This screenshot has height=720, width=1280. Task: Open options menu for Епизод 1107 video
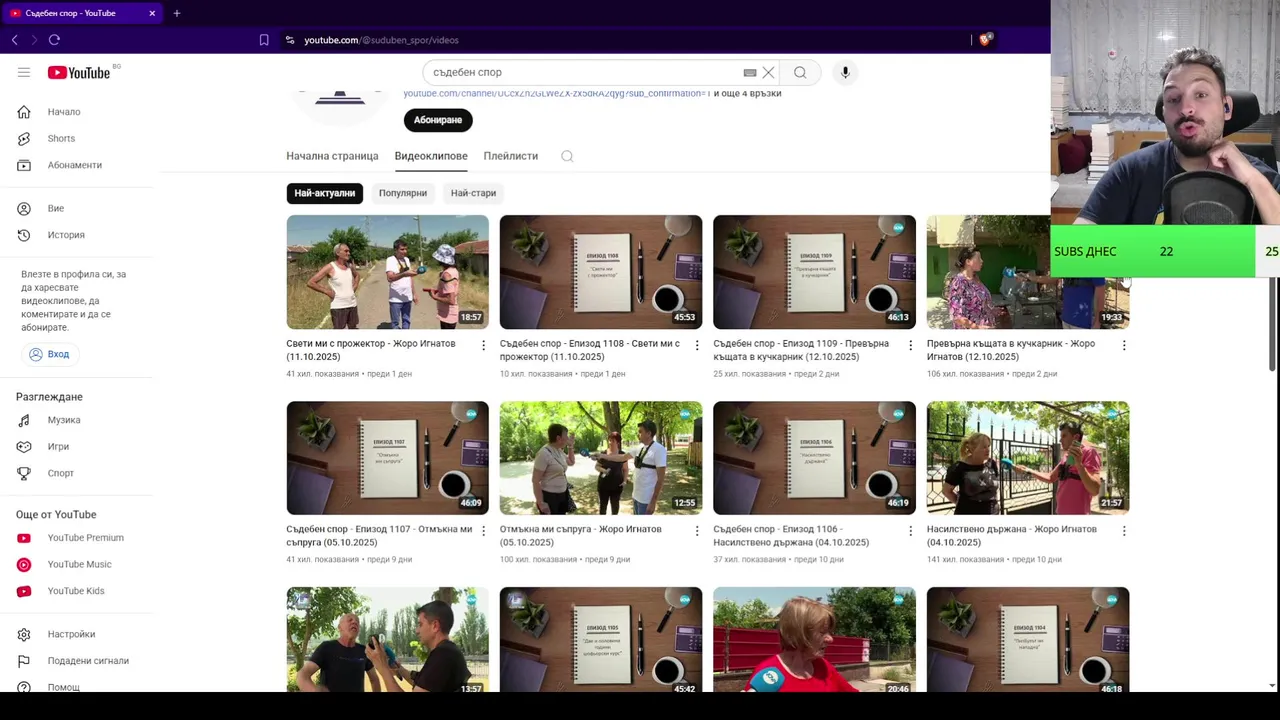[483, 531]
